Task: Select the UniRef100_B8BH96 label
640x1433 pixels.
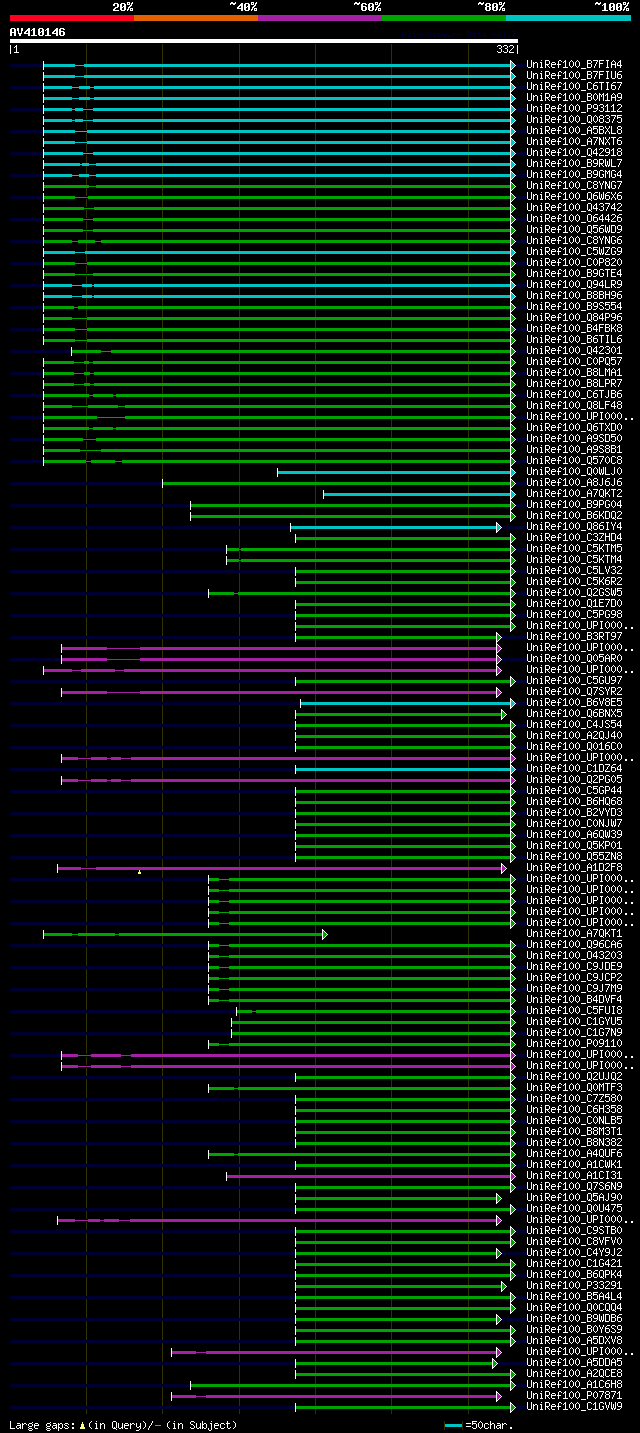Action: point(574,295)
